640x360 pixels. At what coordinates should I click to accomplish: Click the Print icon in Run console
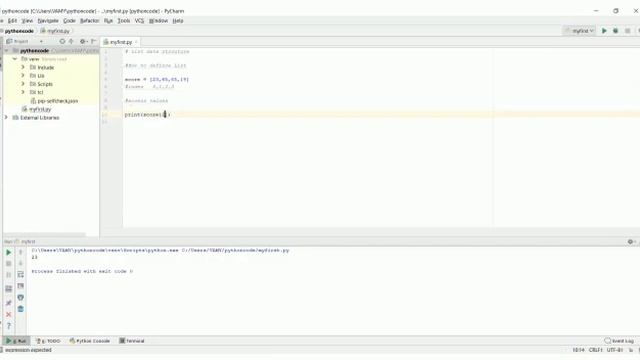20,298
